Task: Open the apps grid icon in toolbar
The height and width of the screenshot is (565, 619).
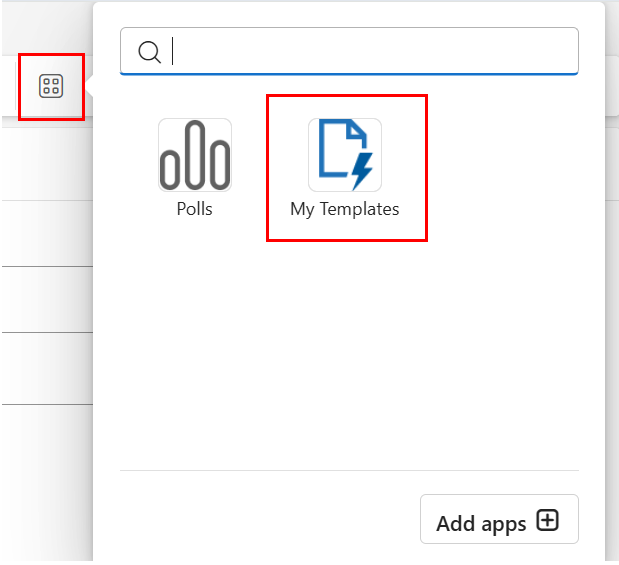Action: pos(51,86)
